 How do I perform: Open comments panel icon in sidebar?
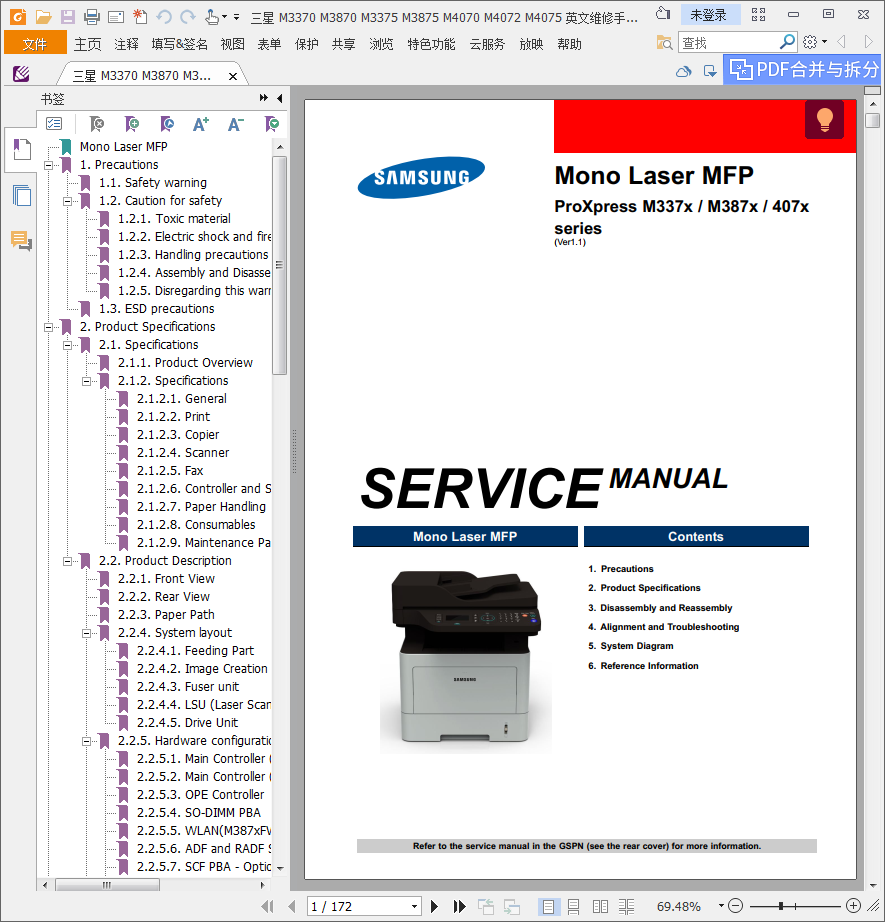point(22,240)
